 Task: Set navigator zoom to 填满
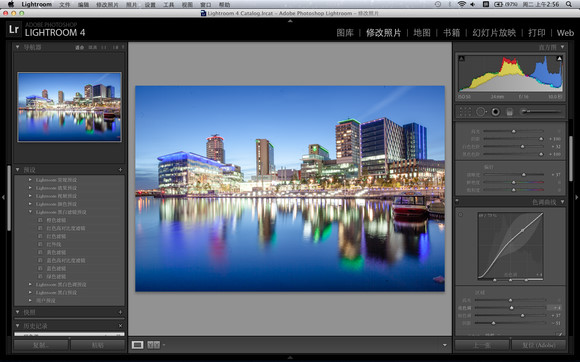click(x=92, y=47)
